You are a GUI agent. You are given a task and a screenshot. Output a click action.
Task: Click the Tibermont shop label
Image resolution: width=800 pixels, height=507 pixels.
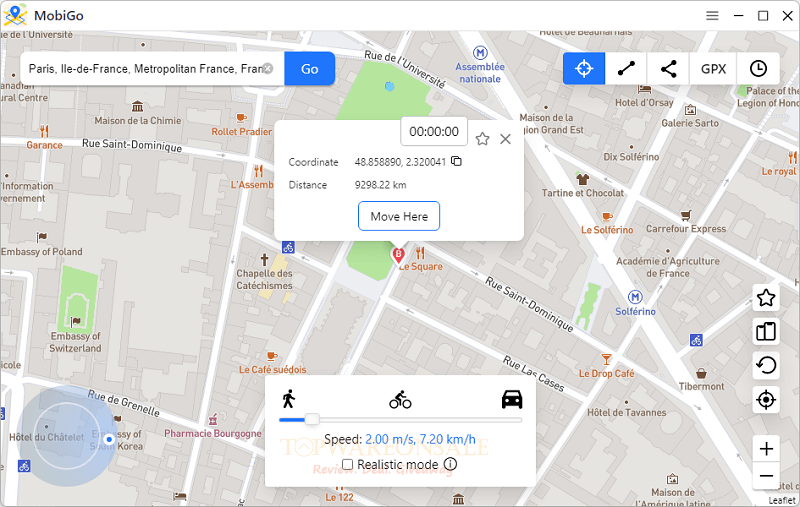tap(701, 386)
